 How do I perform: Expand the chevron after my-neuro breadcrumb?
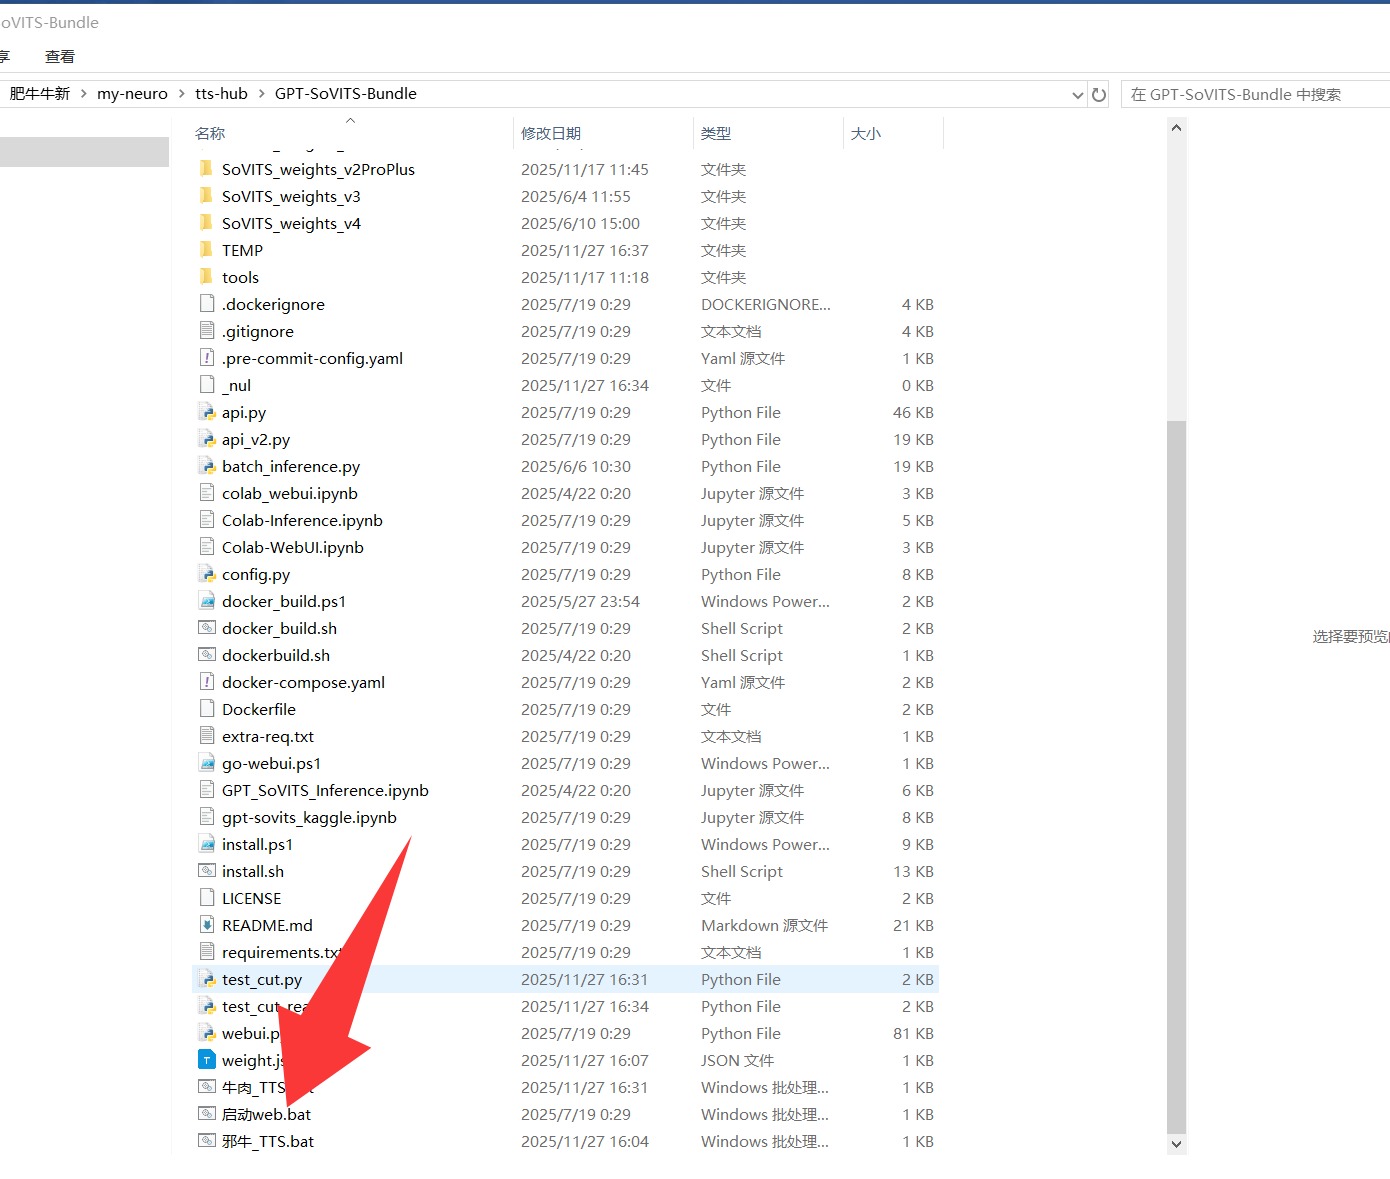[181, 94]
